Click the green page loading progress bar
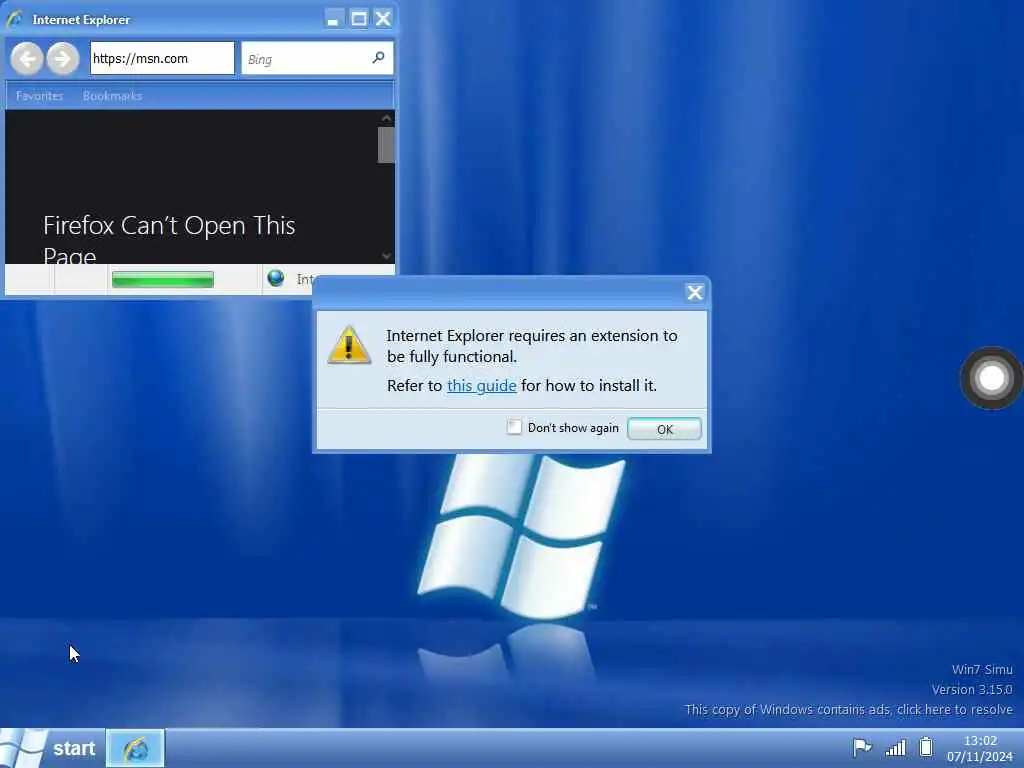 tap(163, 280)
